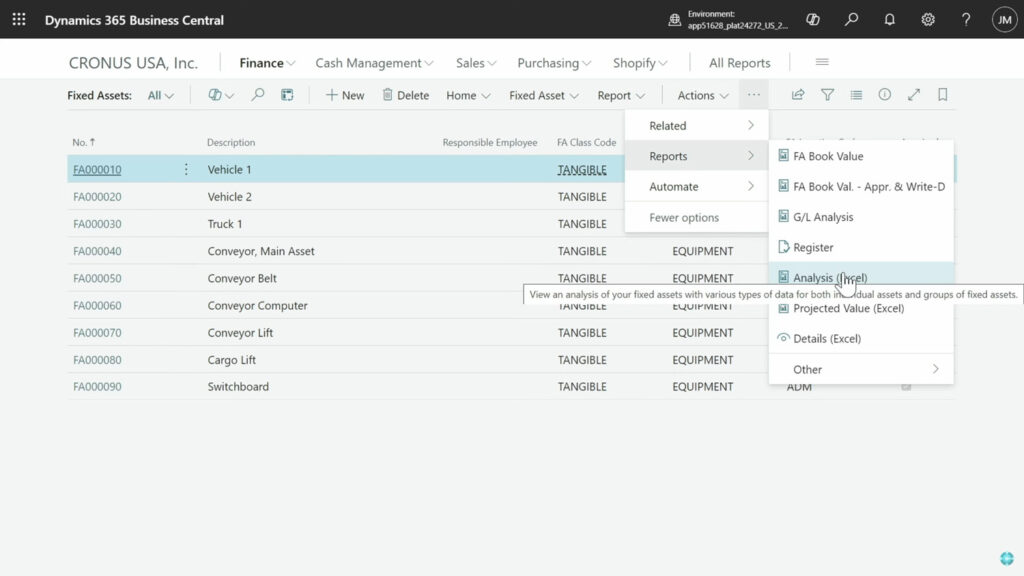Screen dimensions: 1024x576
Task: Open the Actions dropdown
Action: click(703, 95)
